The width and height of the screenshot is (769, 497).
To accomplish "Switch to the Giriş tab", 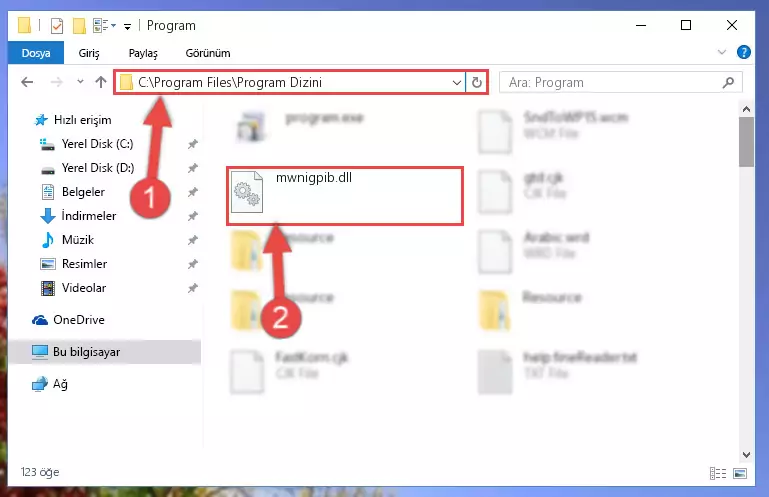I will pos(89,53).
